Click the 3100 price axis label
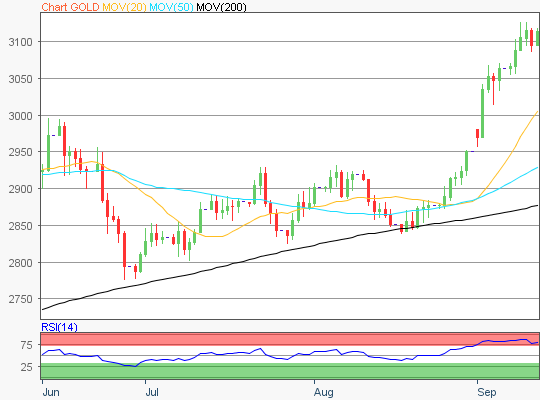The width and height of the screenshot is (540, 400). (x=20, y=42)
